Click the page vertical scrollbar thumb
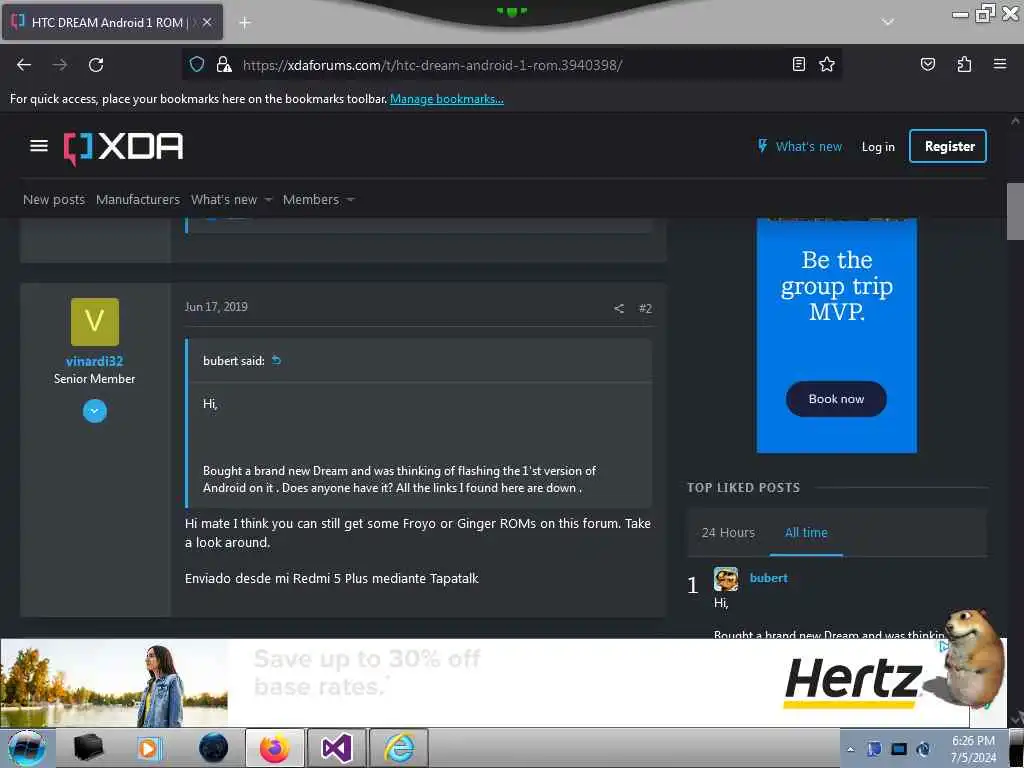 (x=1015, y=211)
